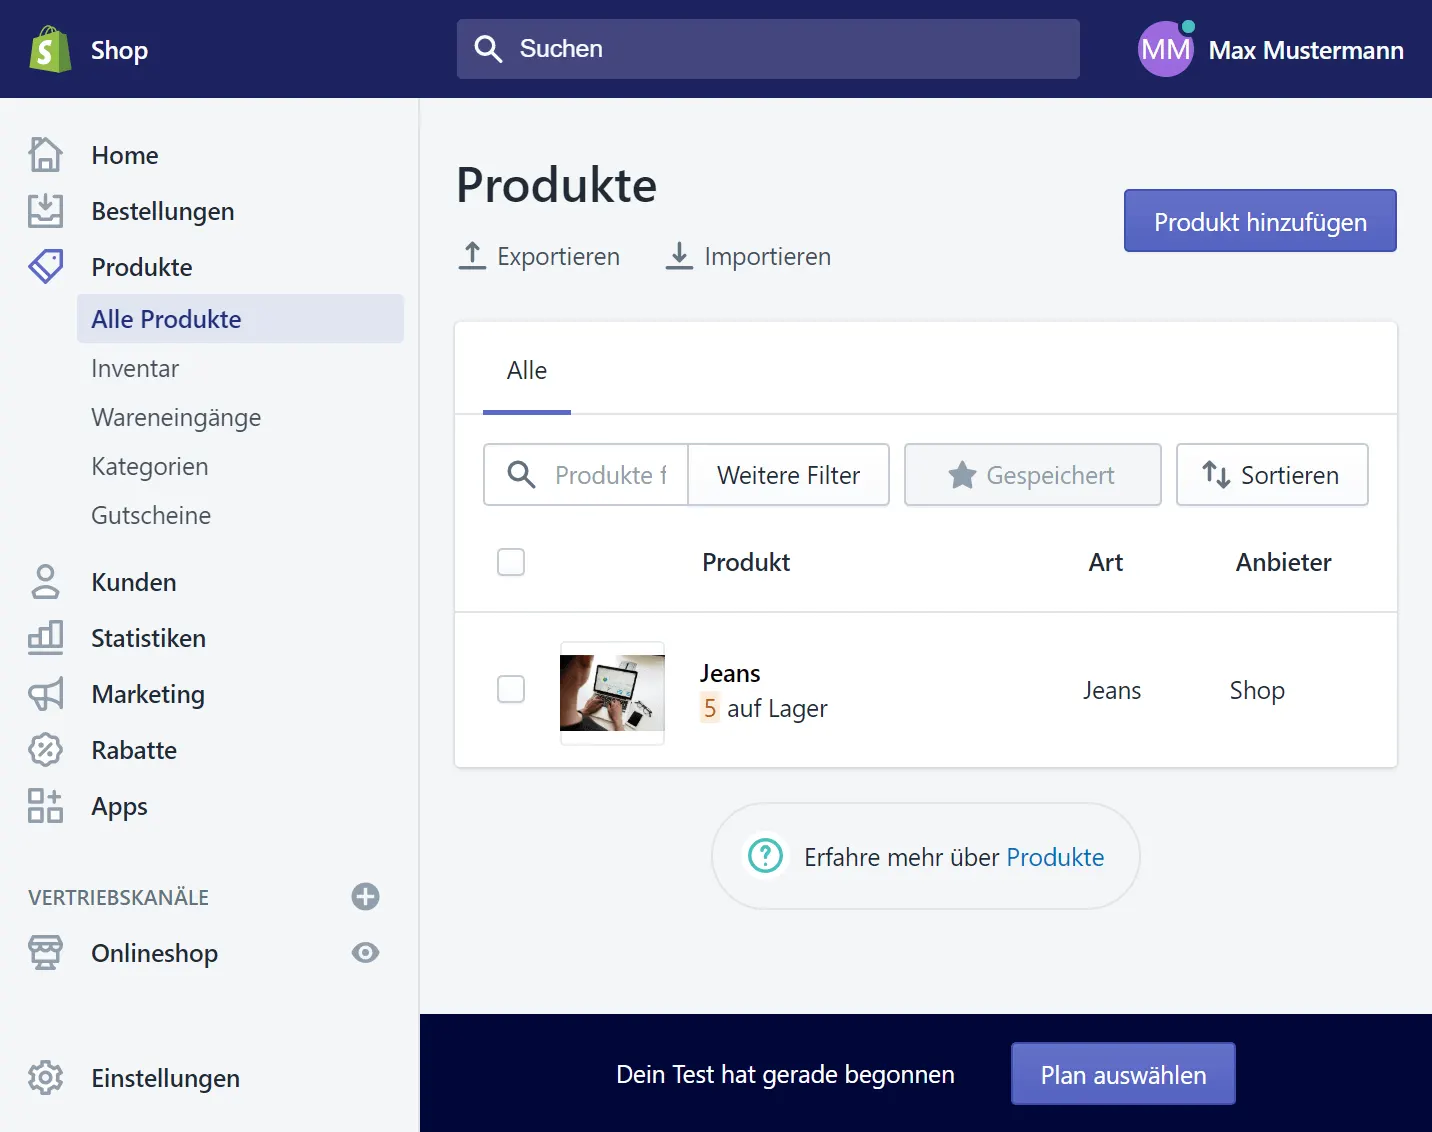Click the magnifier in top search bar
The width and height of the screenshot is (1432, 1132).
pyautogui.click(x=488, y=49)
